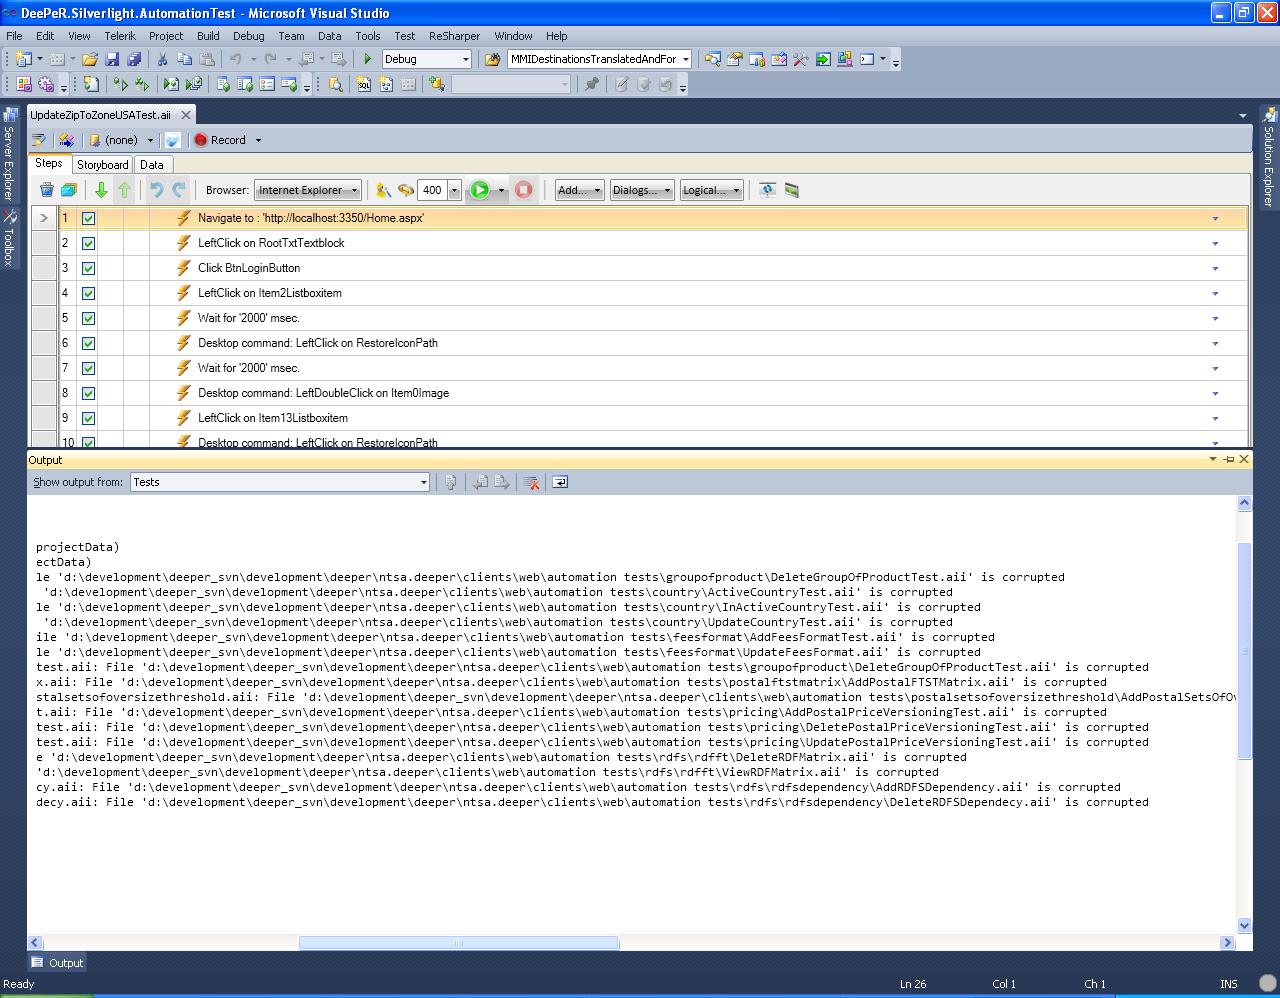The image size is (1280, 998).
Task: Disable step 3 Click BtnLoginButton checkbox
Action: coord(88,268)
